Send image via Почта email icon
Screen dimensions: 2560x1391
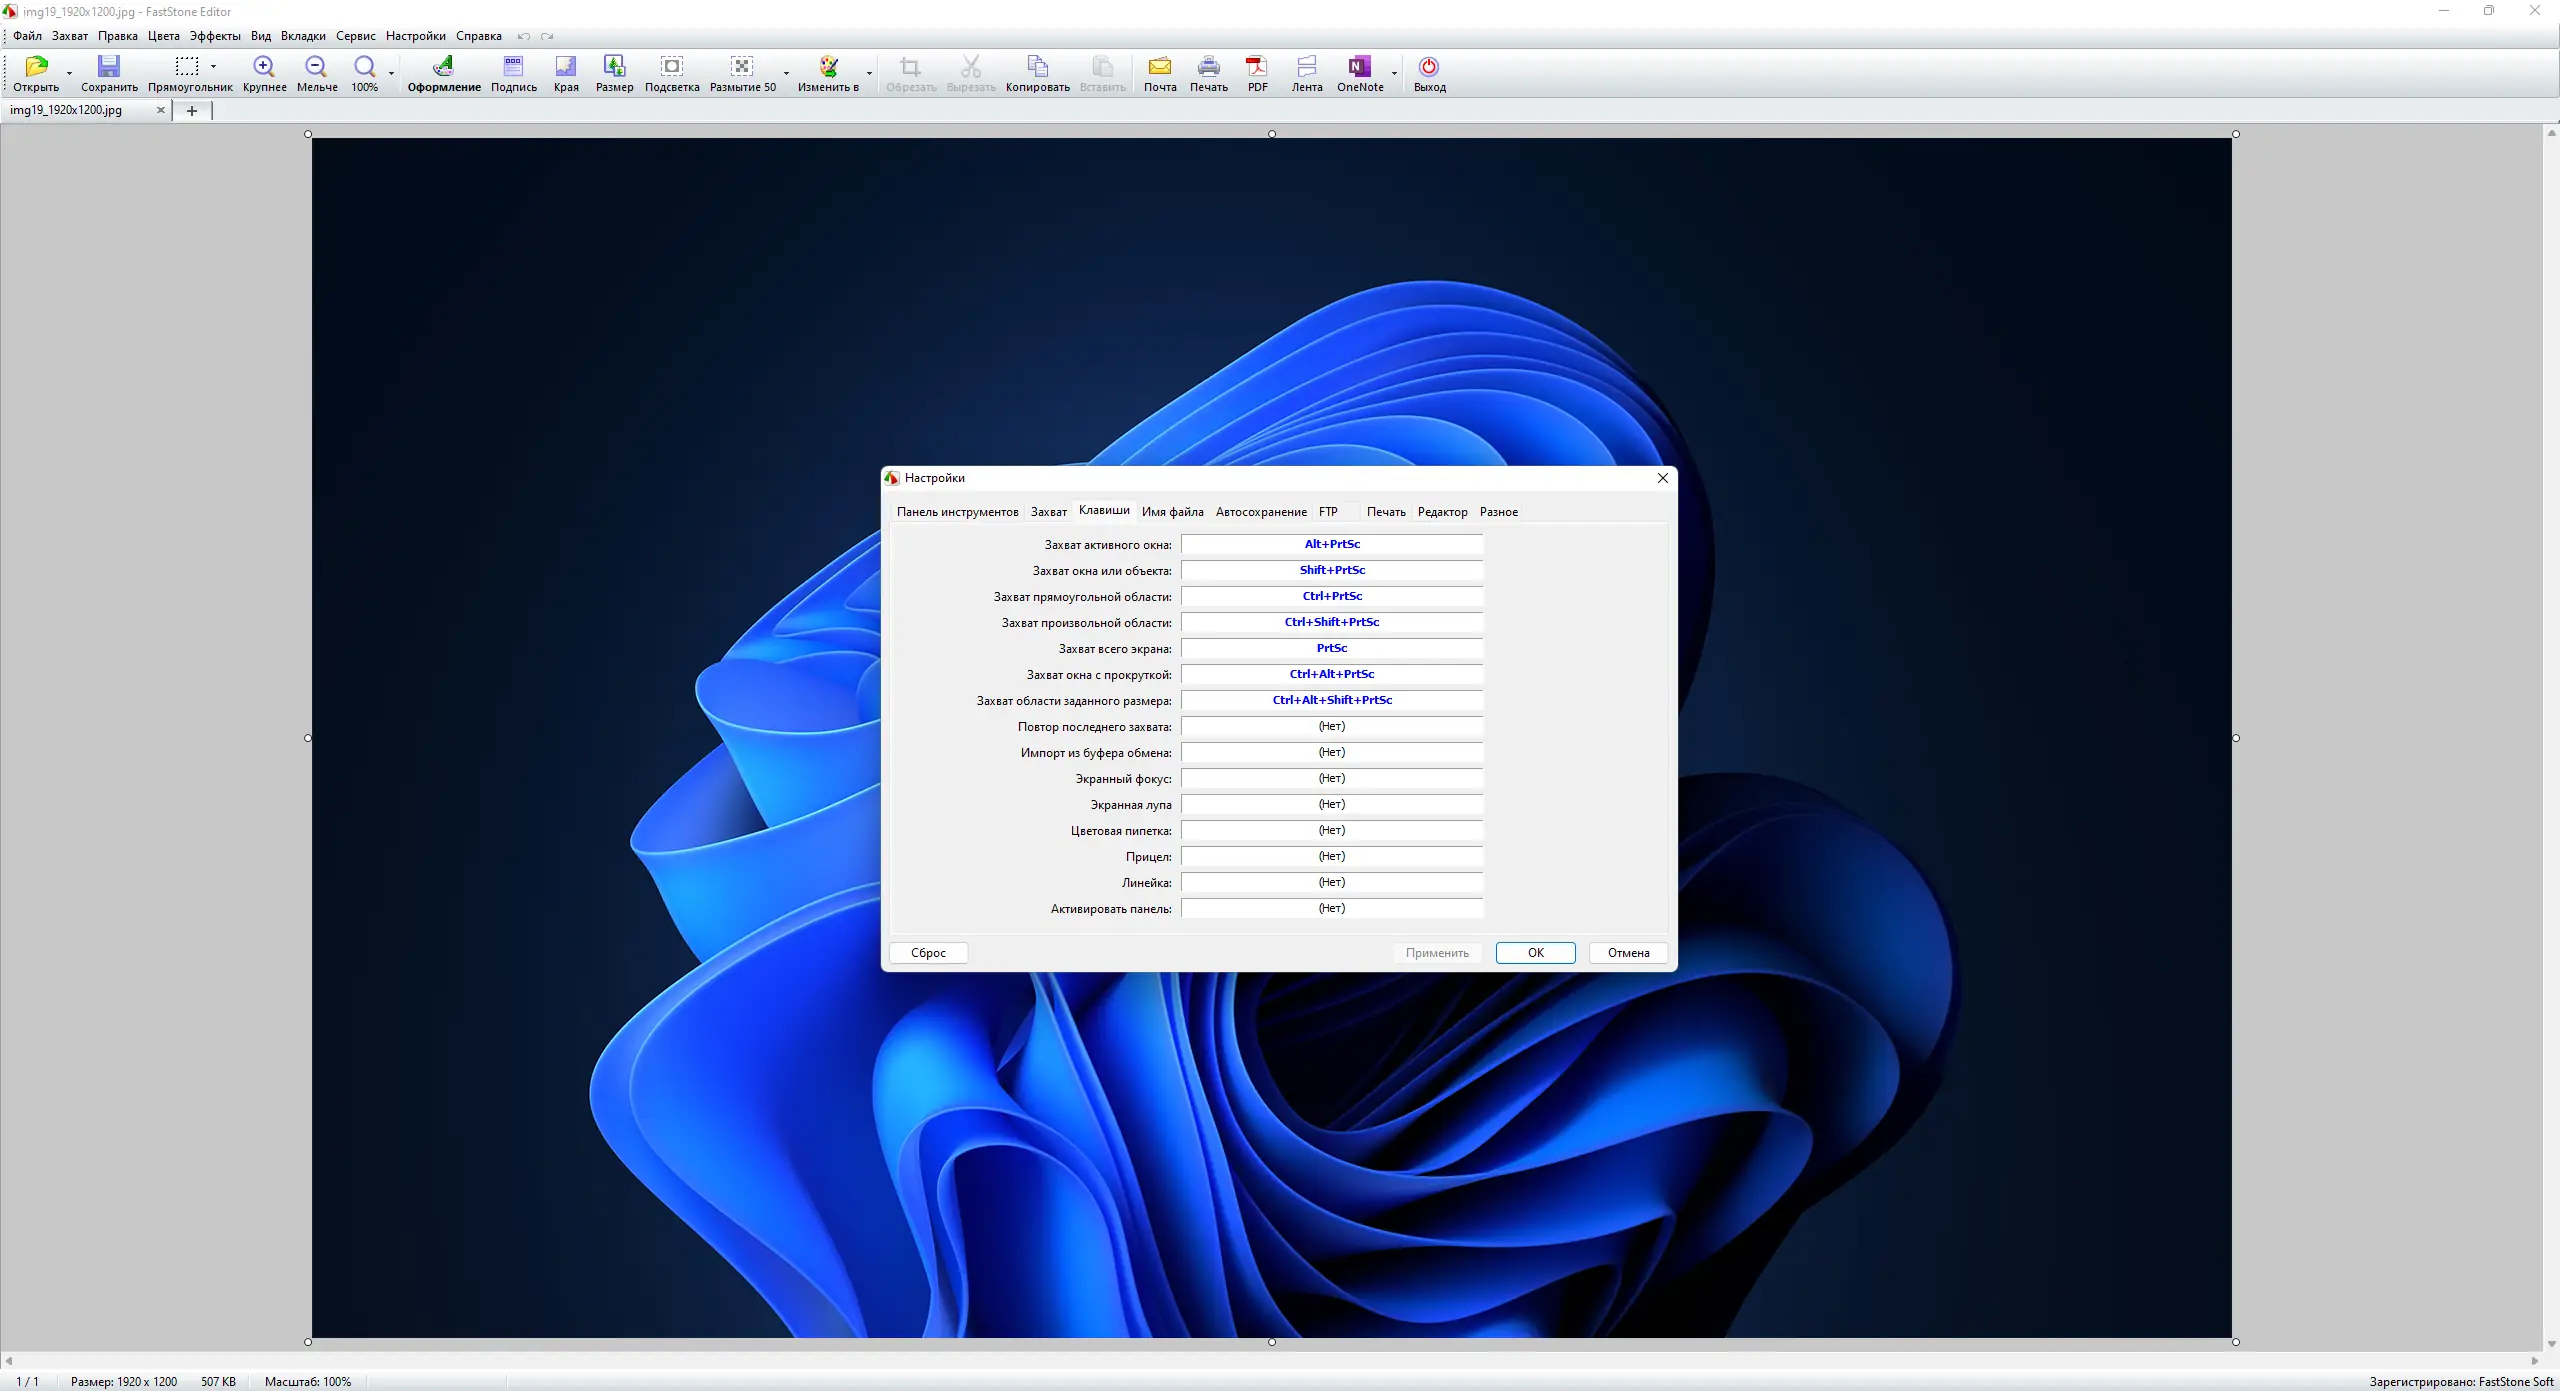[1160, 67]
